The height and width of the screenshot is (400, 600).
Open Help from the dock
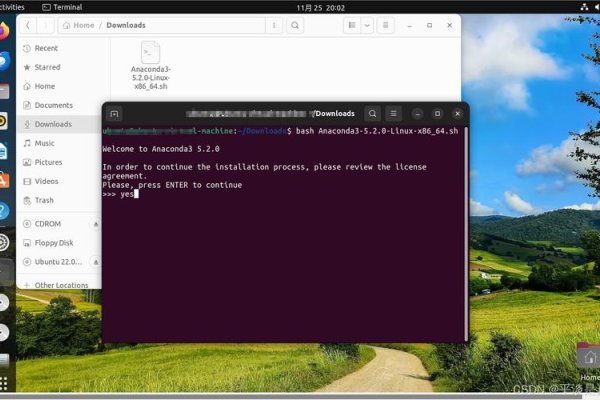click(x=3, y=211)
